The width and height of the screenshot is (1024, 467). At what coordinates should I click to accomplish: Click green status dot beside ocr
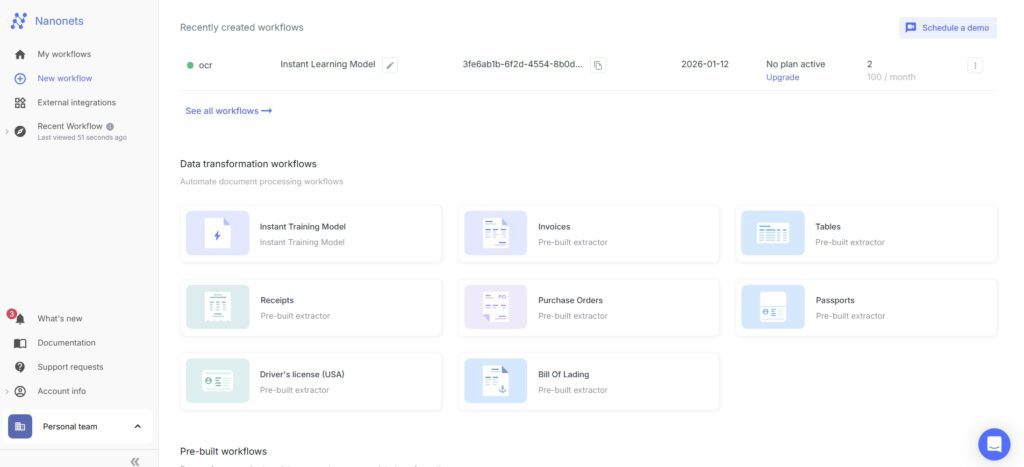pyautogui.click(x=190, y=65)
